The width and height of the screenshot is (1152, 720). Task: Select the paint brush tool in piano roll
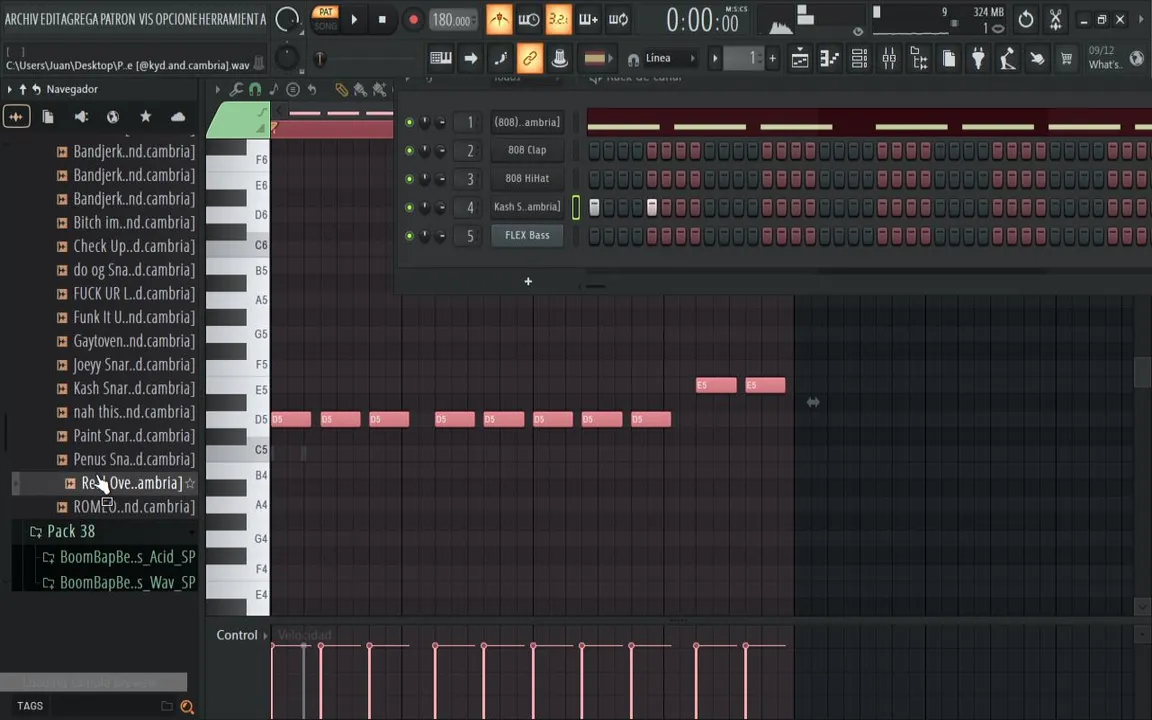pyautogui.click(x=360, y=90)
